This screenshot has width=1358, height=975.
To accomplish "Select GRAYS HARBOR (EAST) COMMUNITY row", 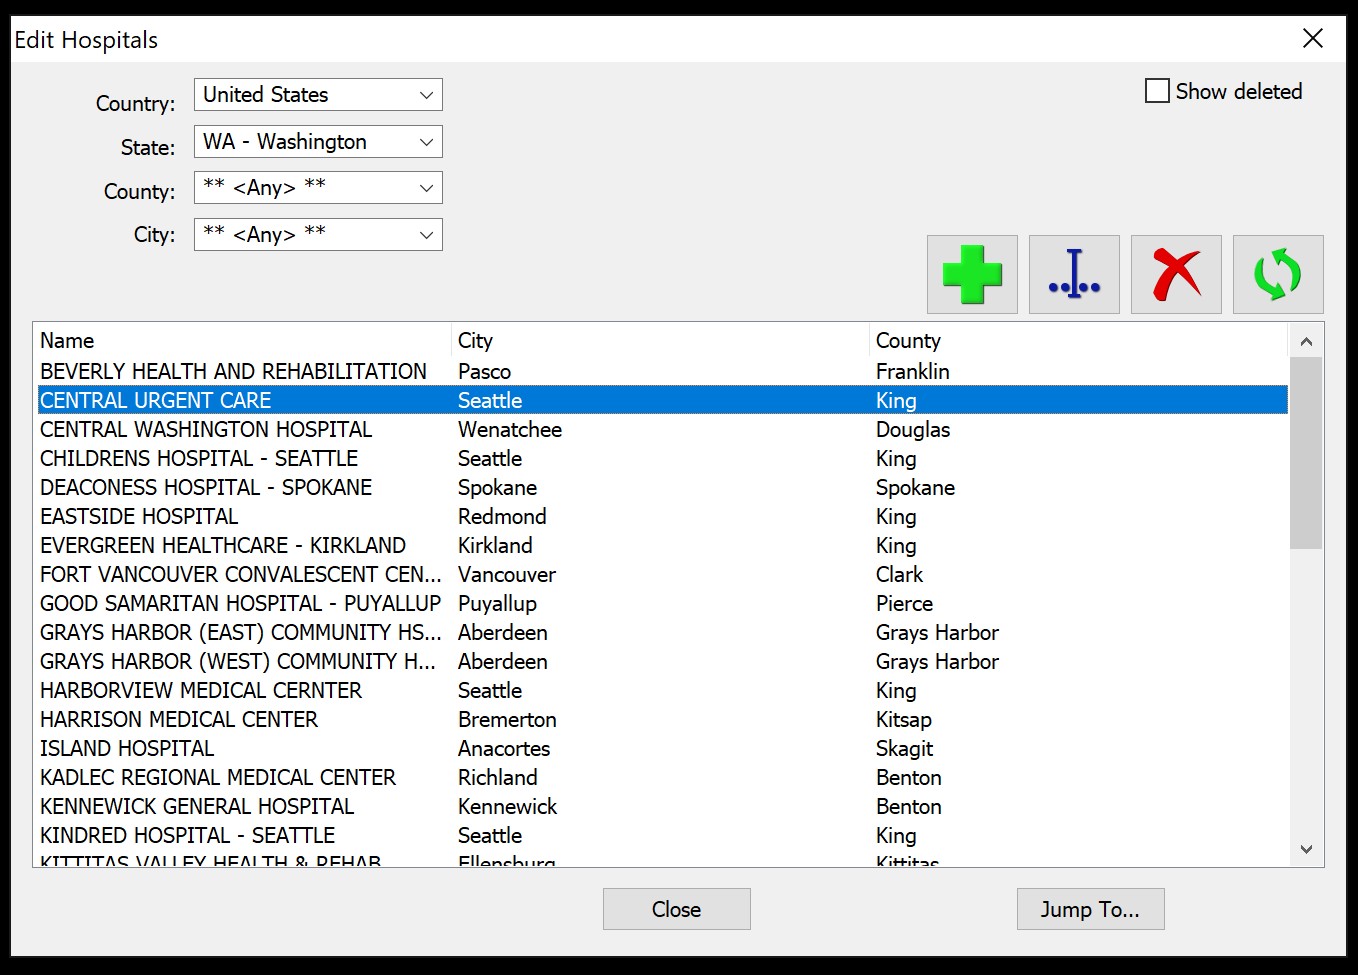I will pos(661,632).
